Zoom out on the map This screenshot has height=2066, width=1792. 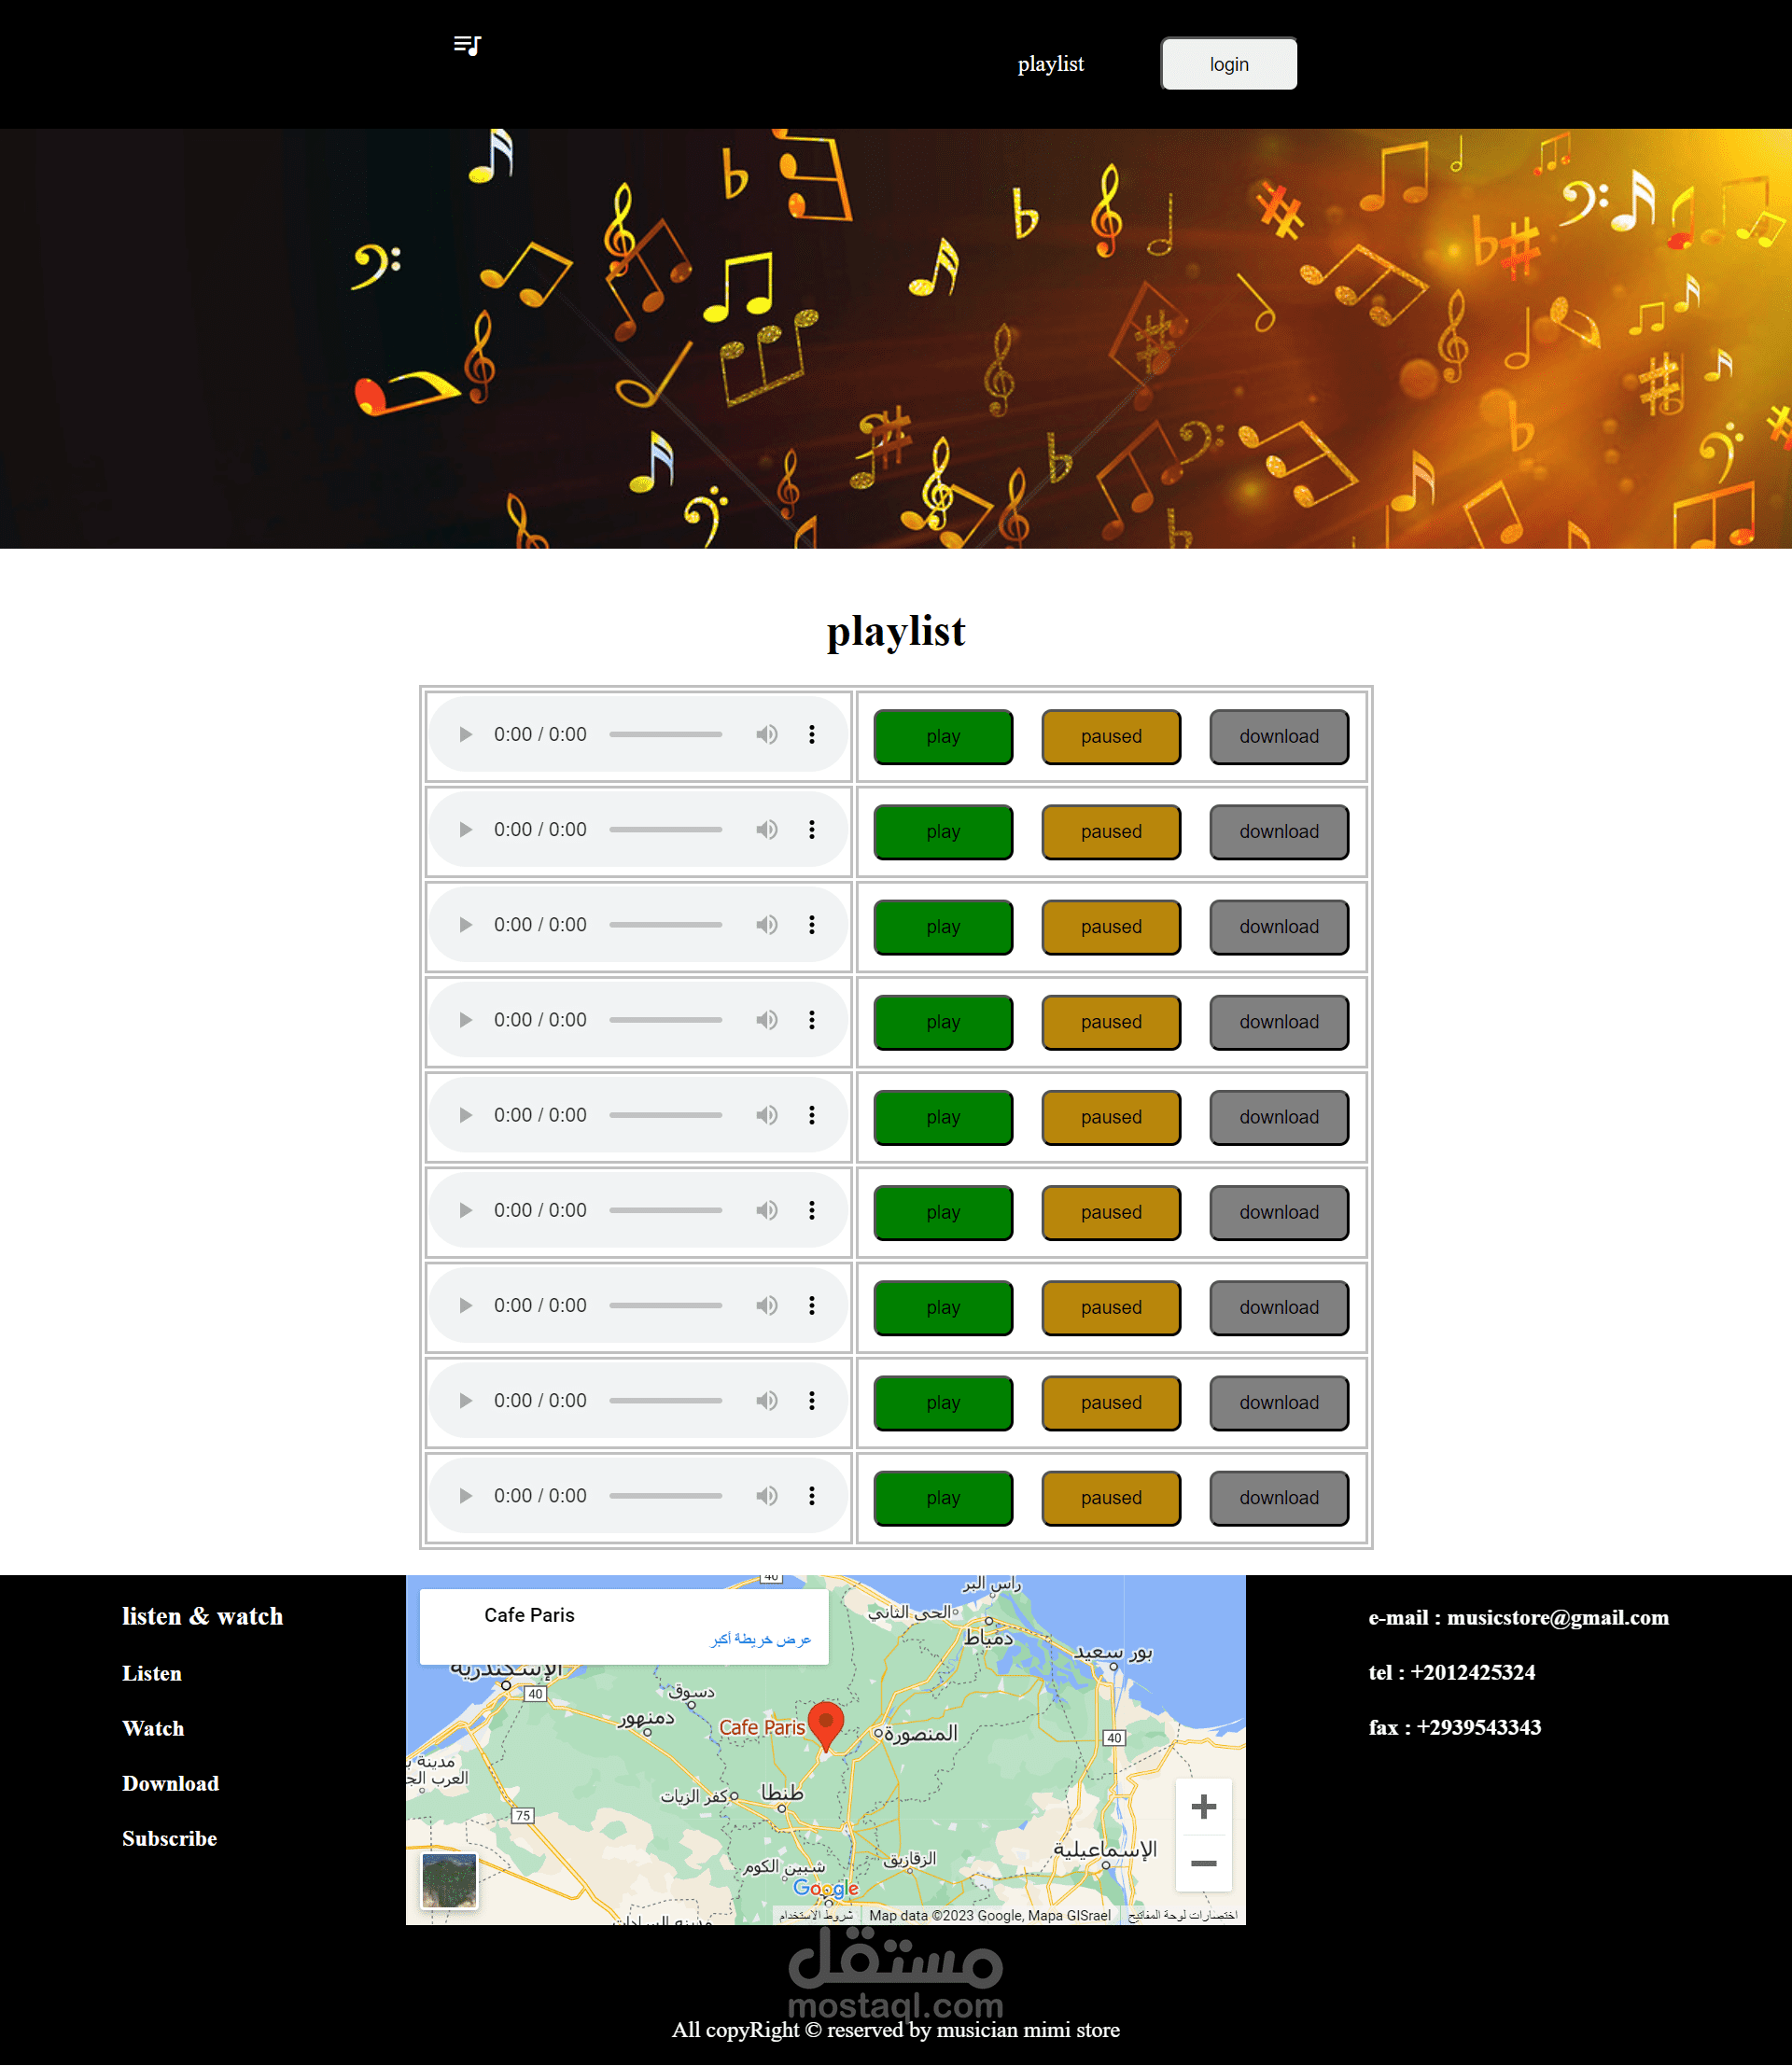click(x=1204, y=1863)
